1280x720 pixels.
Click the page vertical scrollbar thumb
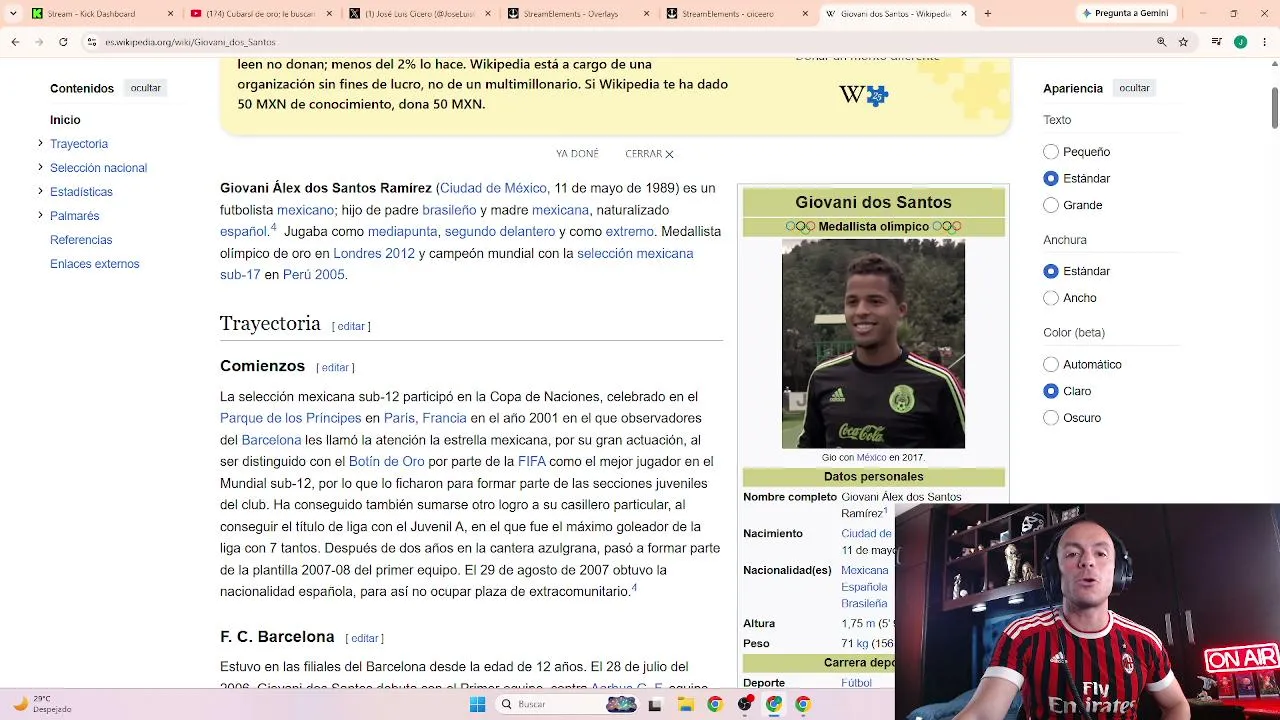[x=1275, y=108]
